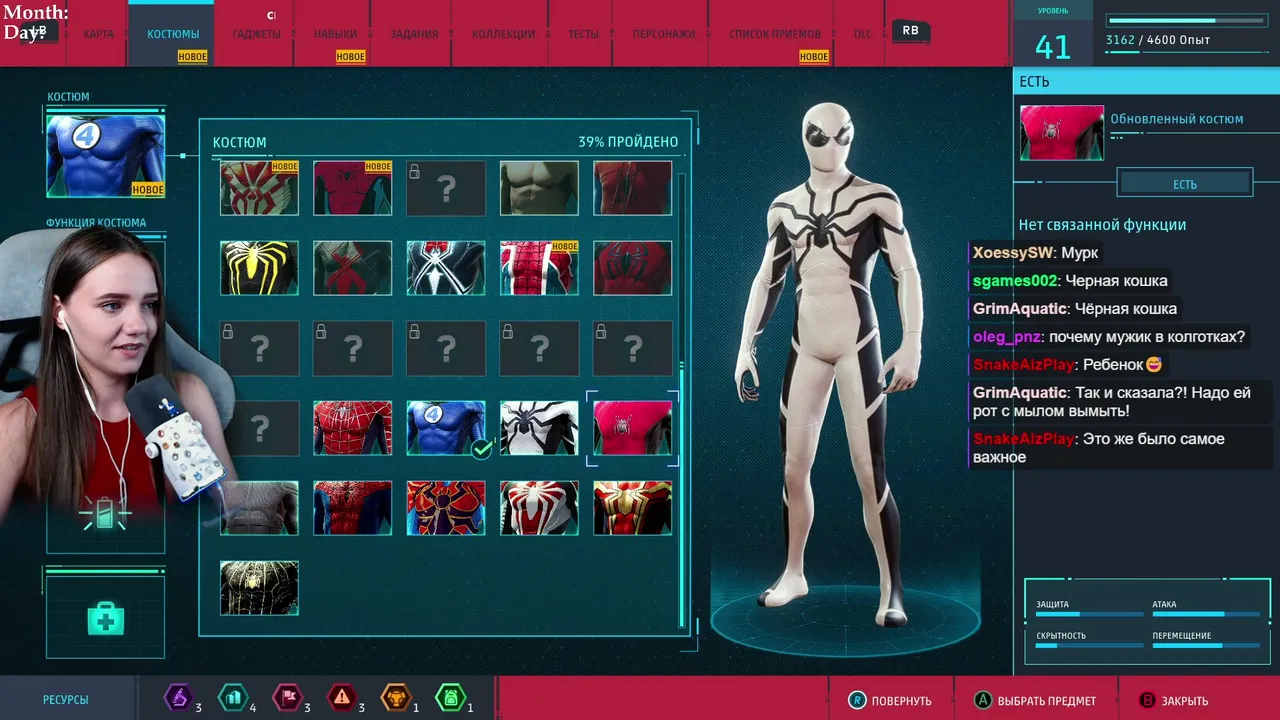The width and height of the screenshot is (1280, 720).
Task: Select the teal city buildings resource token
Action: [232, 697]
